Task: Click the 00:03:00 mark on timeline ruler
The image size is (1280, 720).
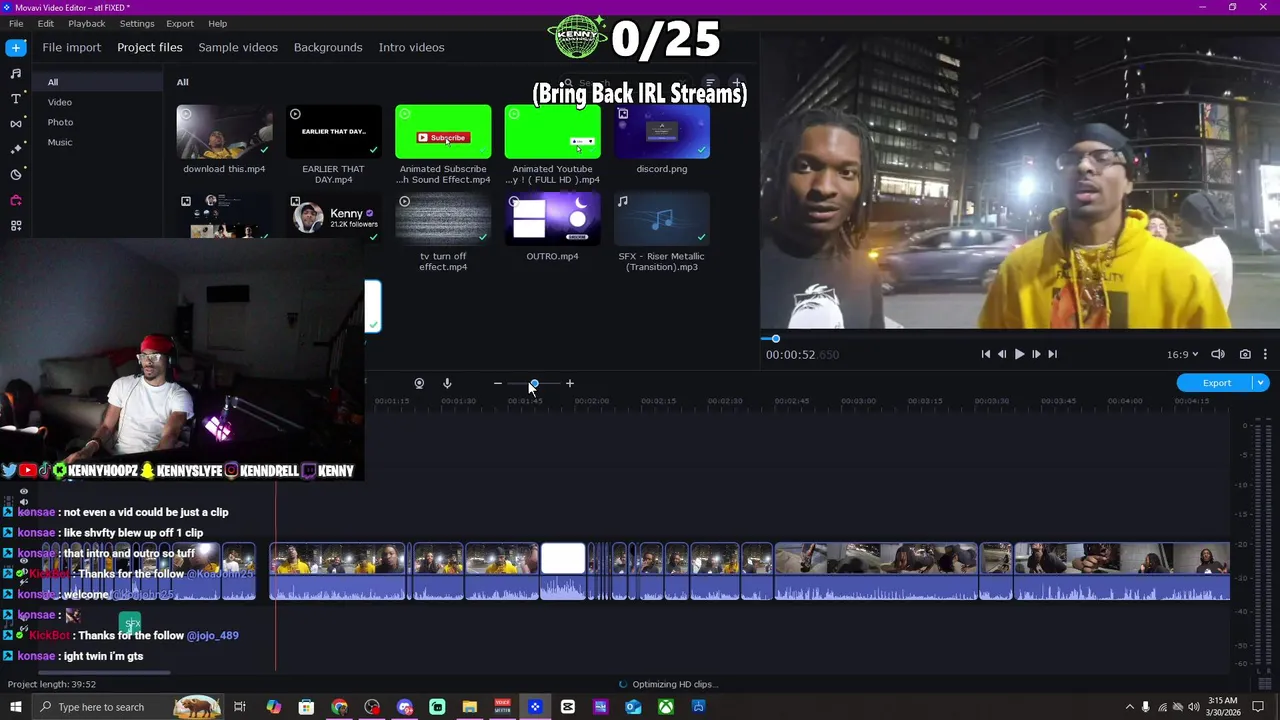Action: point(858,401)
